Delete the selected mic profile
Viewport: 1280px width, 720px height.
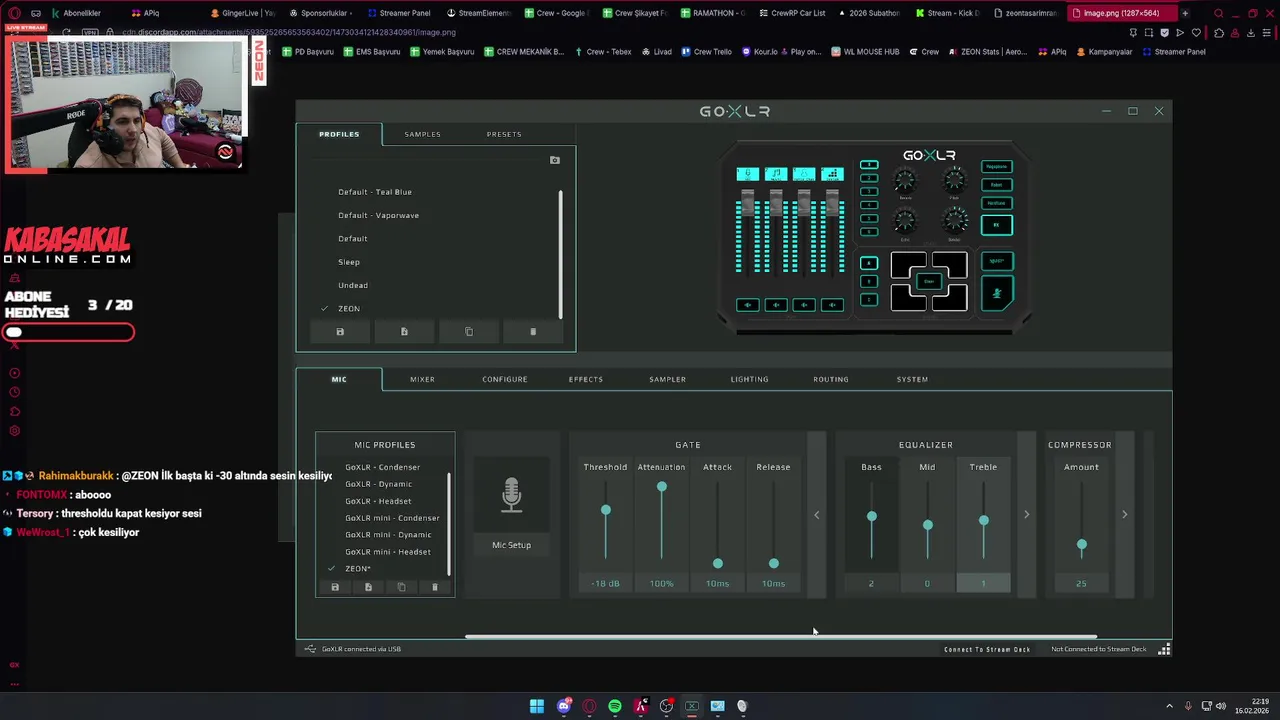coord(434,587)
